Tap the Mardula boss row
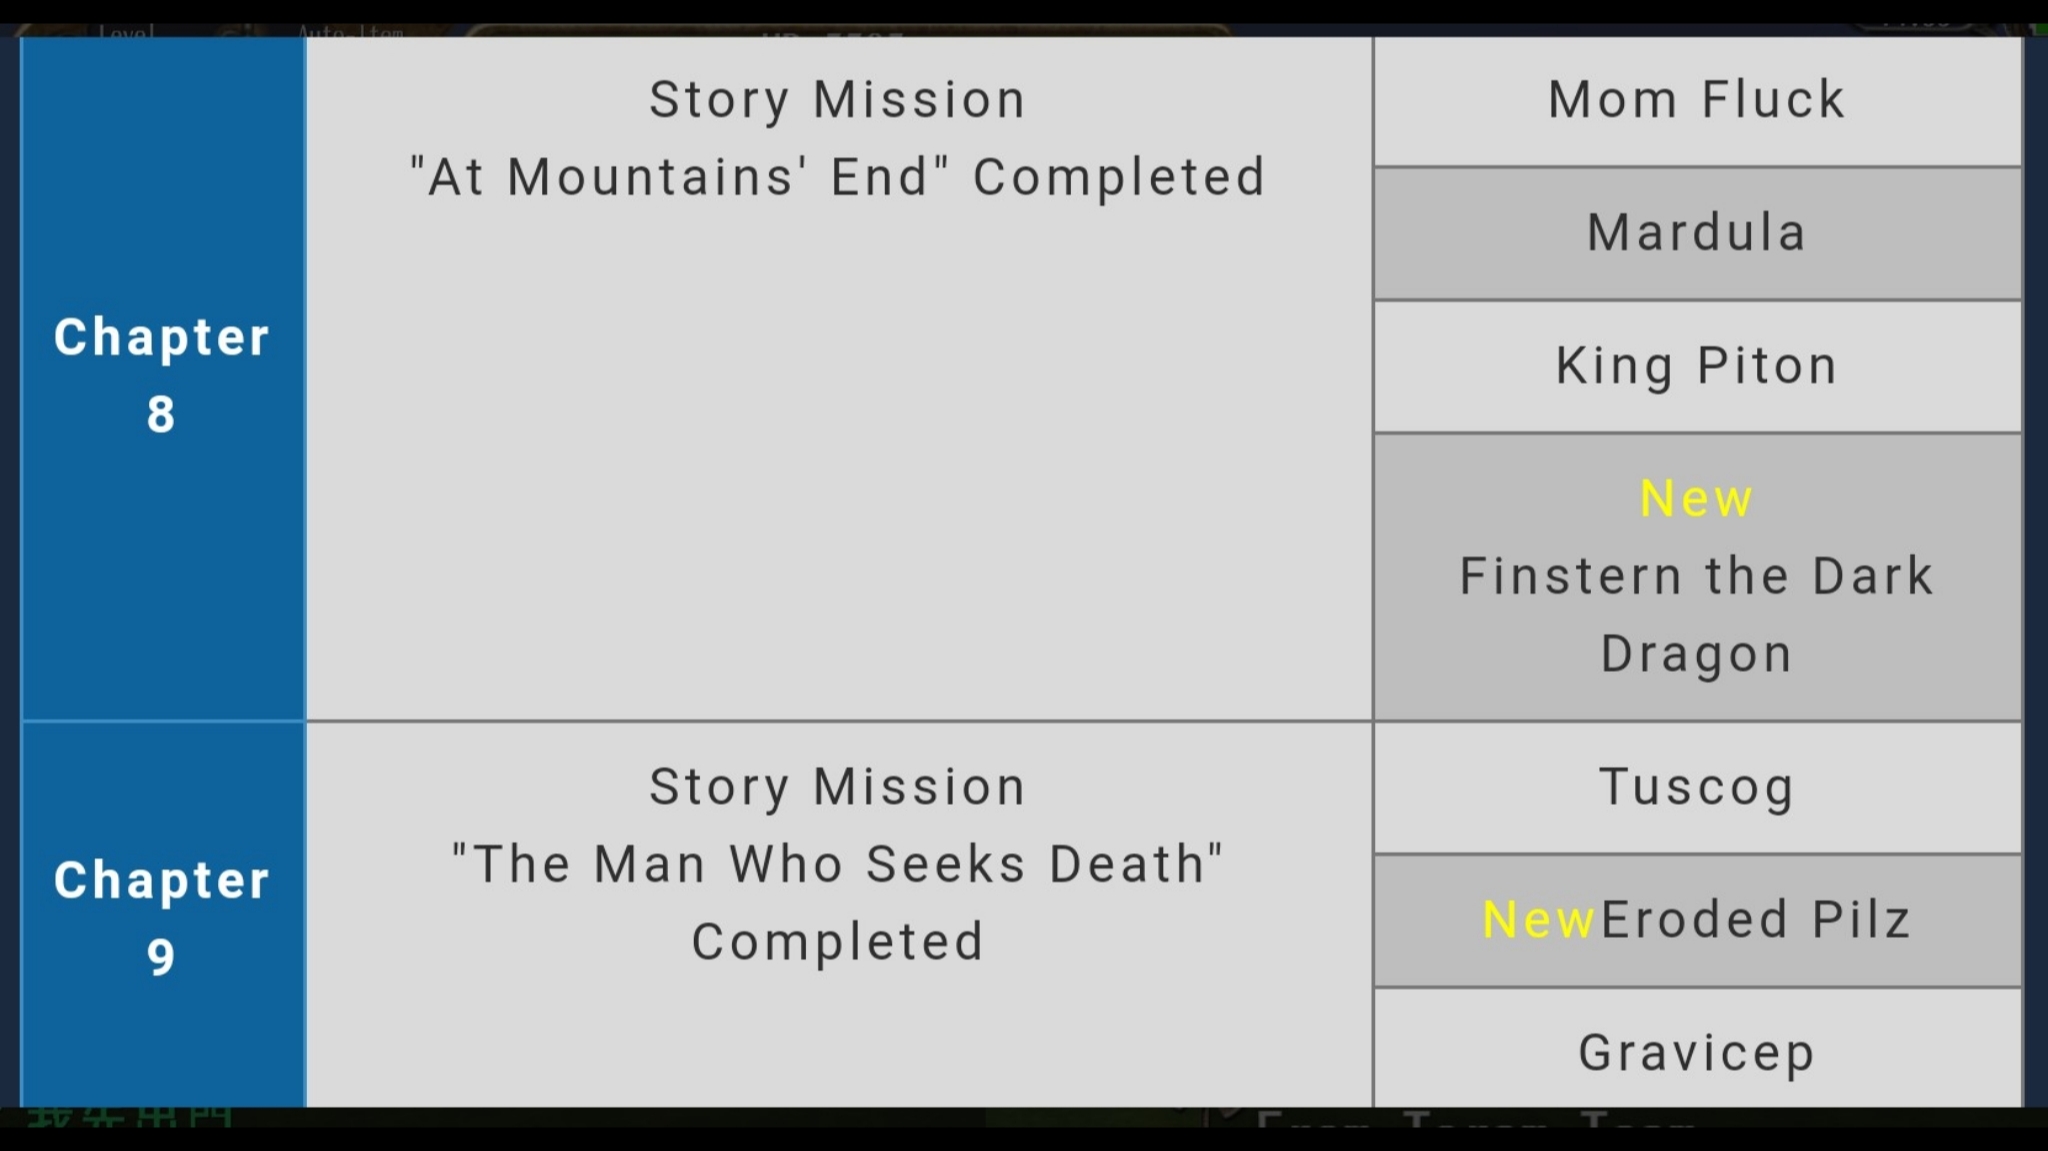 [1696, 233]
